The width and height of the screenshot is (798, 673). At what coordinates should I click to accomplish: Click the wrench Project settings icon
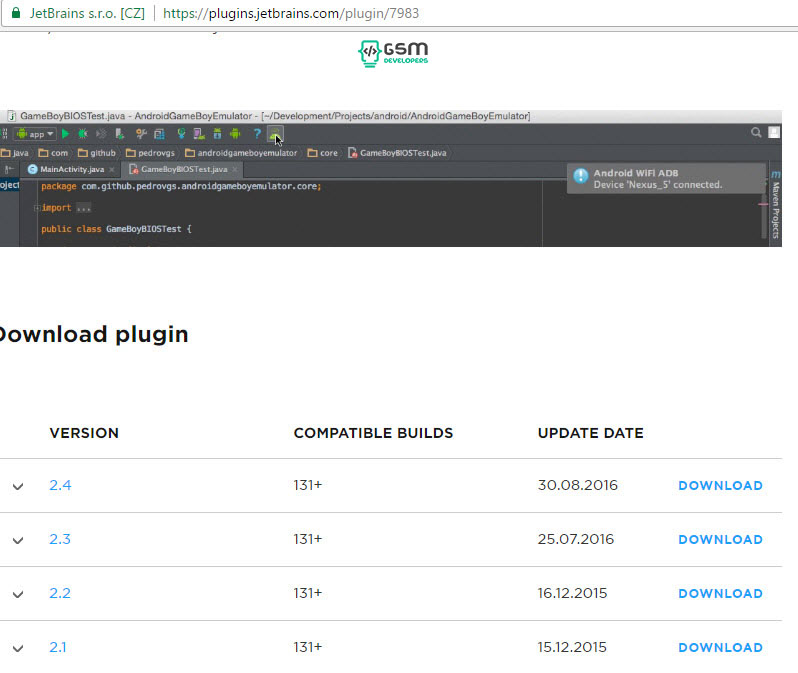[x=141, y=134]
